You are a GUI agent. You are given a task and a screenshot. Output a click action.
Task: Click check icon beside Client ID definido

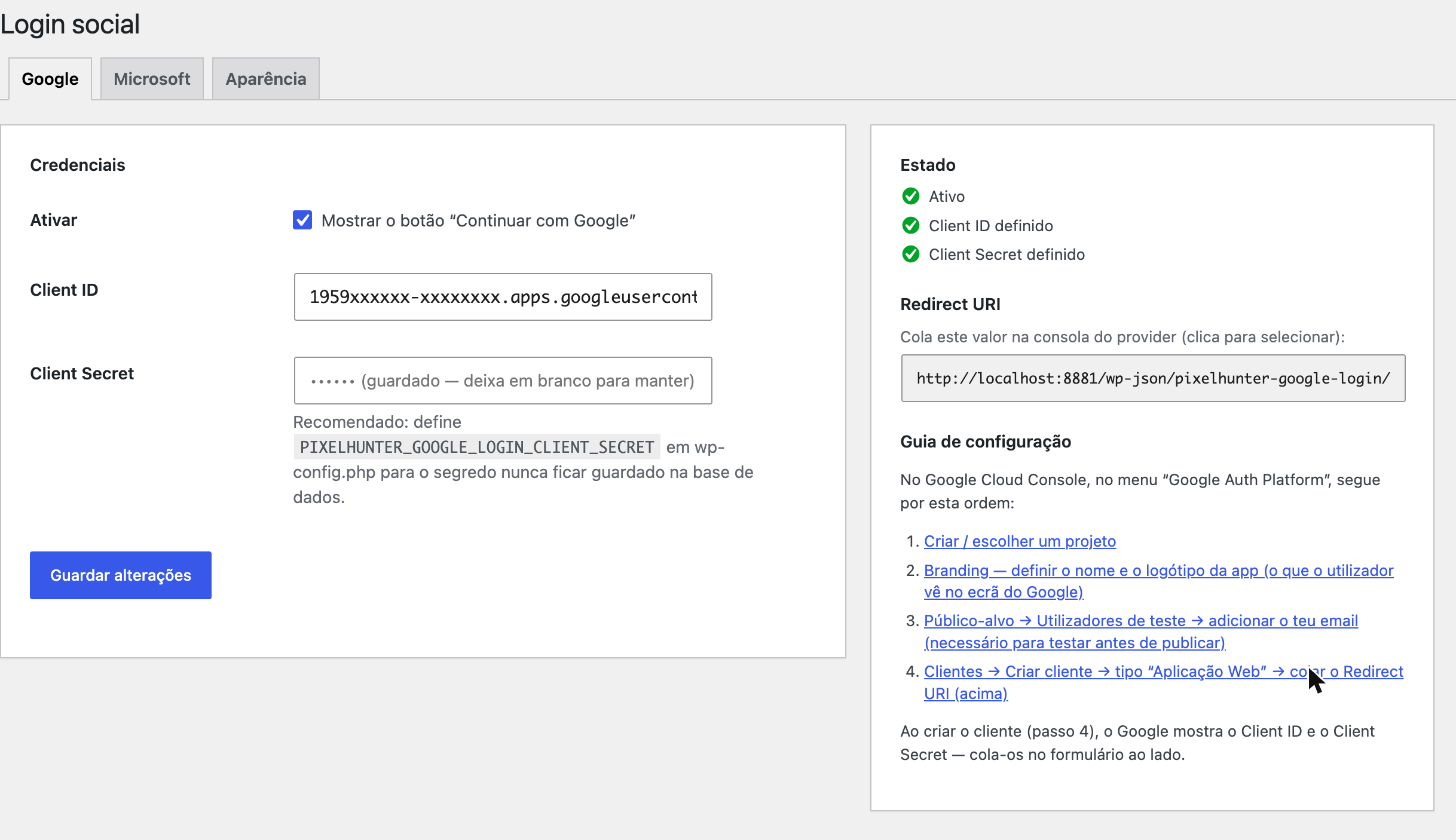tap(910, 225)
